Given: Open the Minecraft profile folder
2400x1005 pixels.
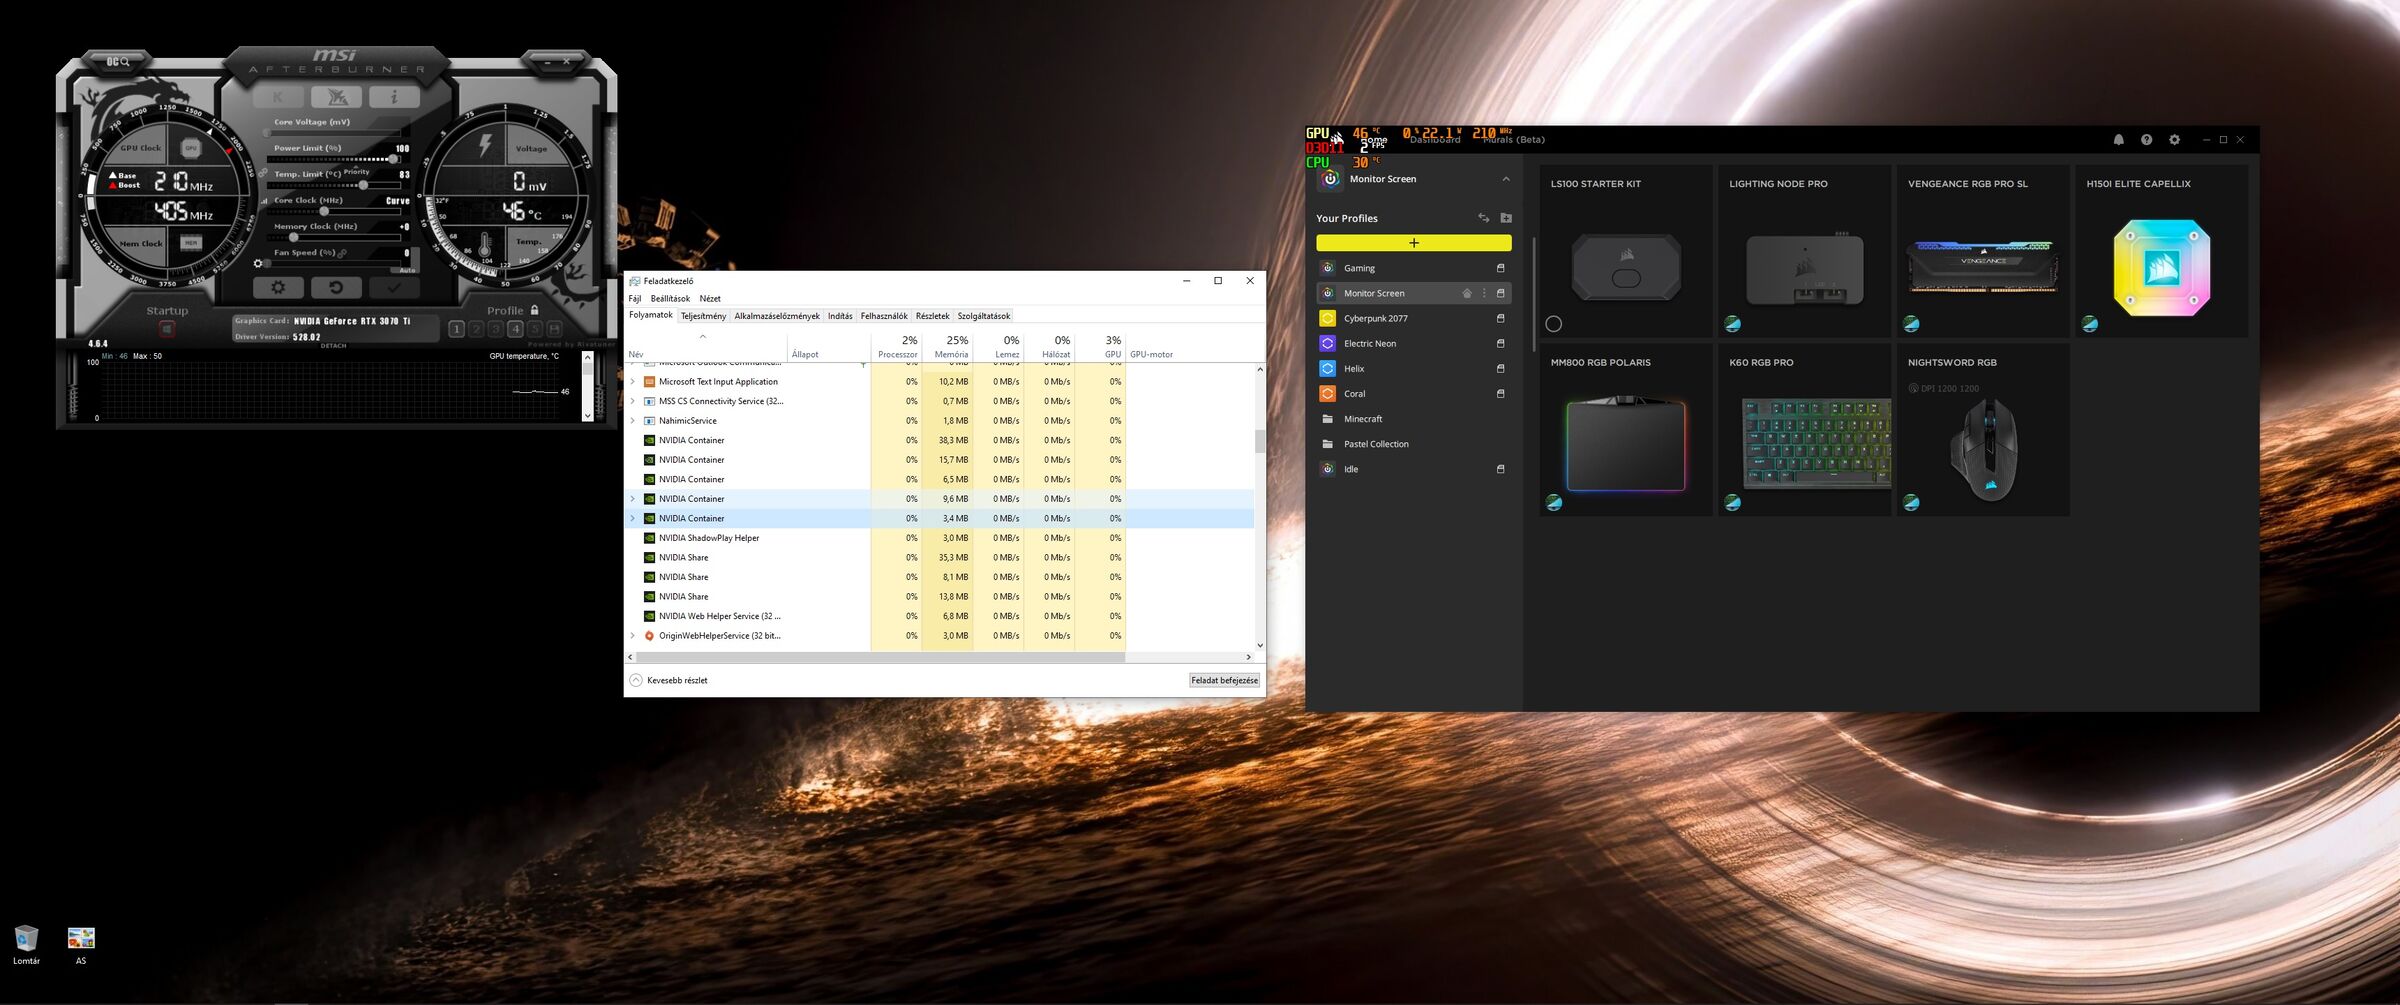Looking at the screenshot, I should pyautogui.click(x=1414, y=419).
